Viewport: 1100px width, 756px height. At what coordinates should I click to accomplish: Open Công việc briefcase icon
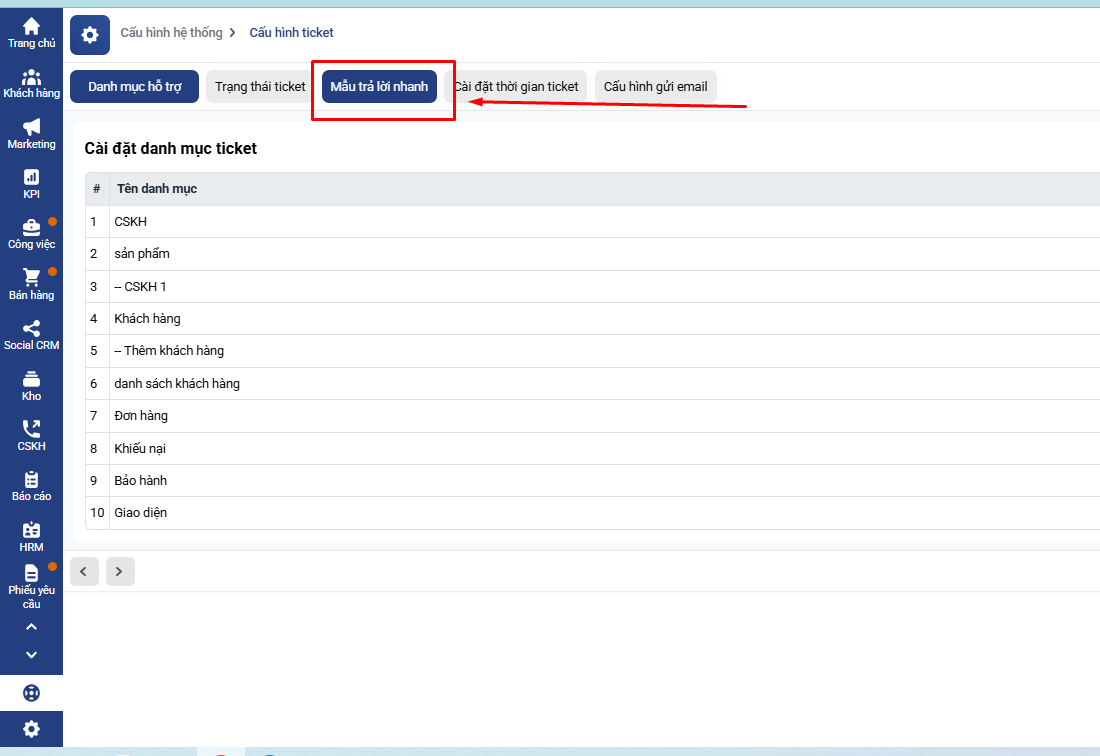[x=31, y=229]
